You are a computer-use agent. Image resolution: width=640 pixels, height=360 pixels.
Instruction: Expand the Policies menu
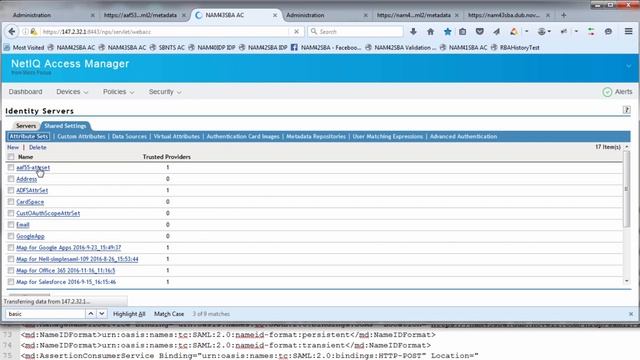118,92
